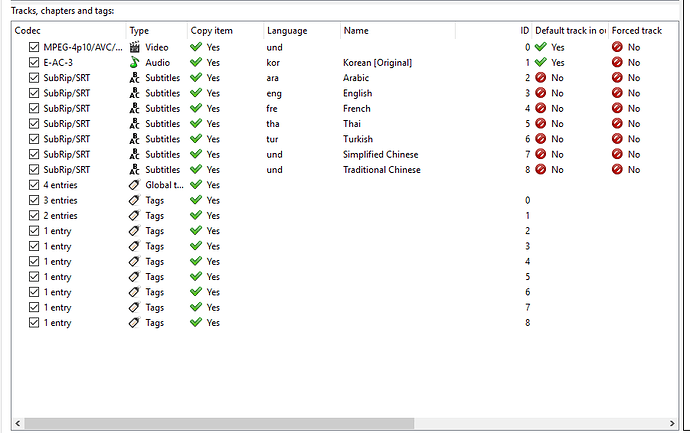The height and width of the screenshot is (433, 690).
Task: Uncheck the 3 entries tags checkbox
Action: [x=34, y=200]
